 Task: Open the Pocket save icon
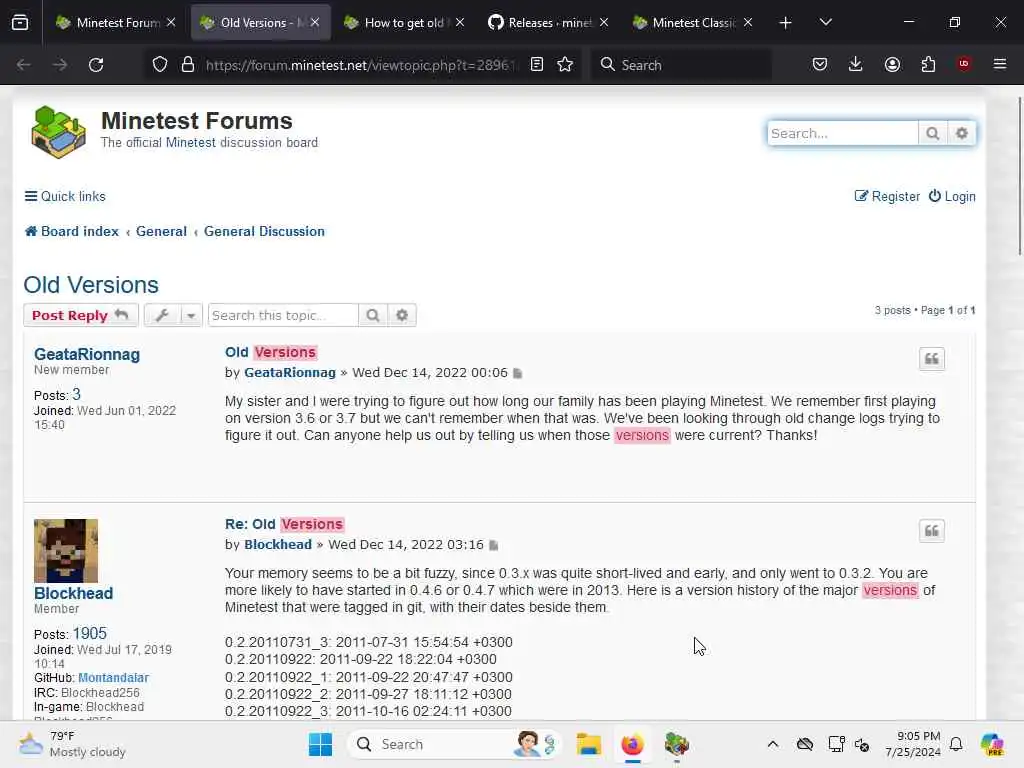pos(820,65)
